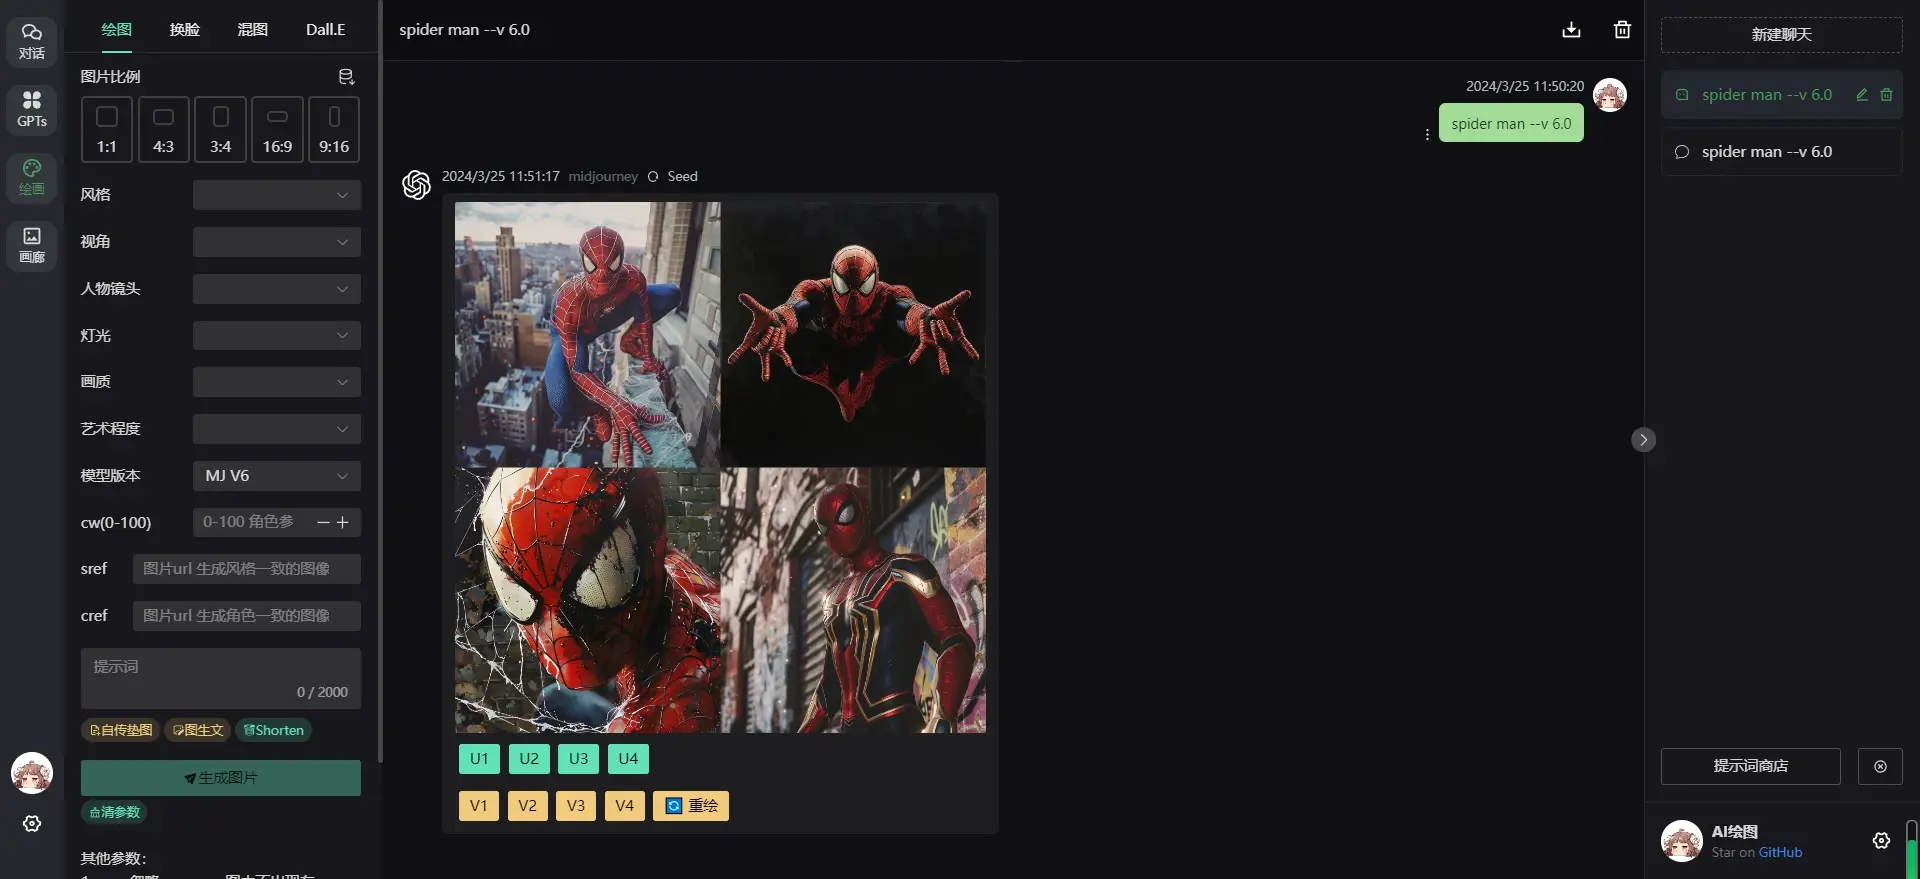Select the 1:1 aspect ratio
Screen dimensions: 1920x879
107,129
